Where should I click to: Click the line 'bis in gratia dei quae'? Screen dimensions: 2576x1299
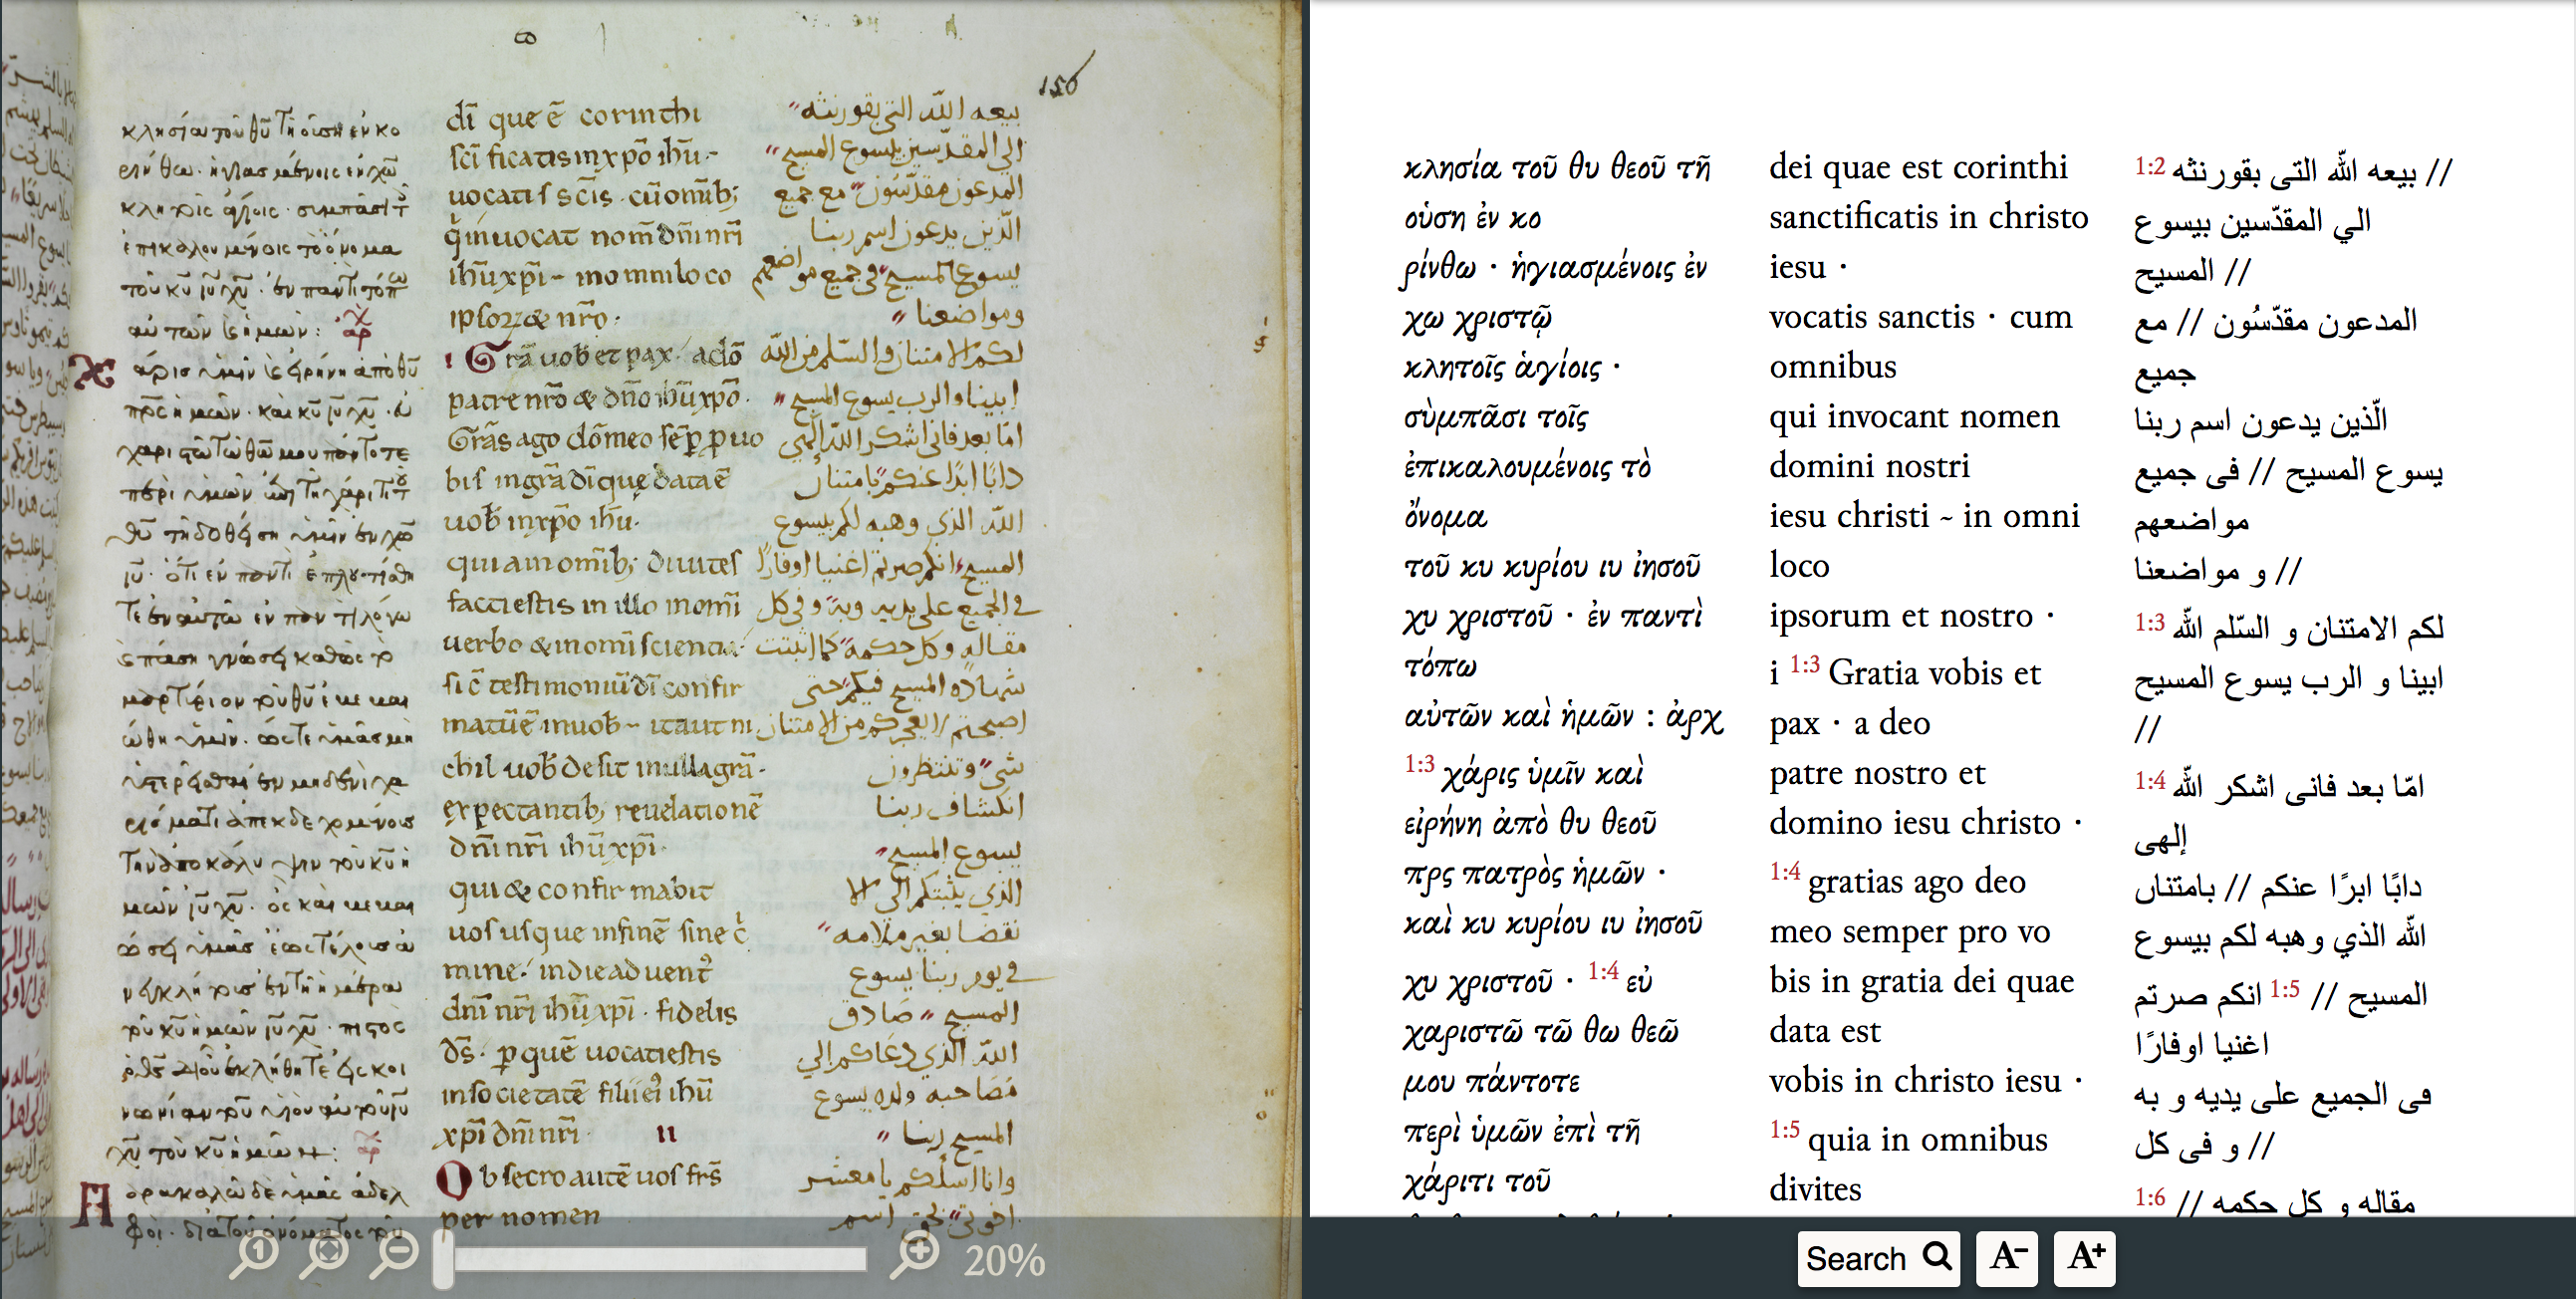pos(1922,980)
